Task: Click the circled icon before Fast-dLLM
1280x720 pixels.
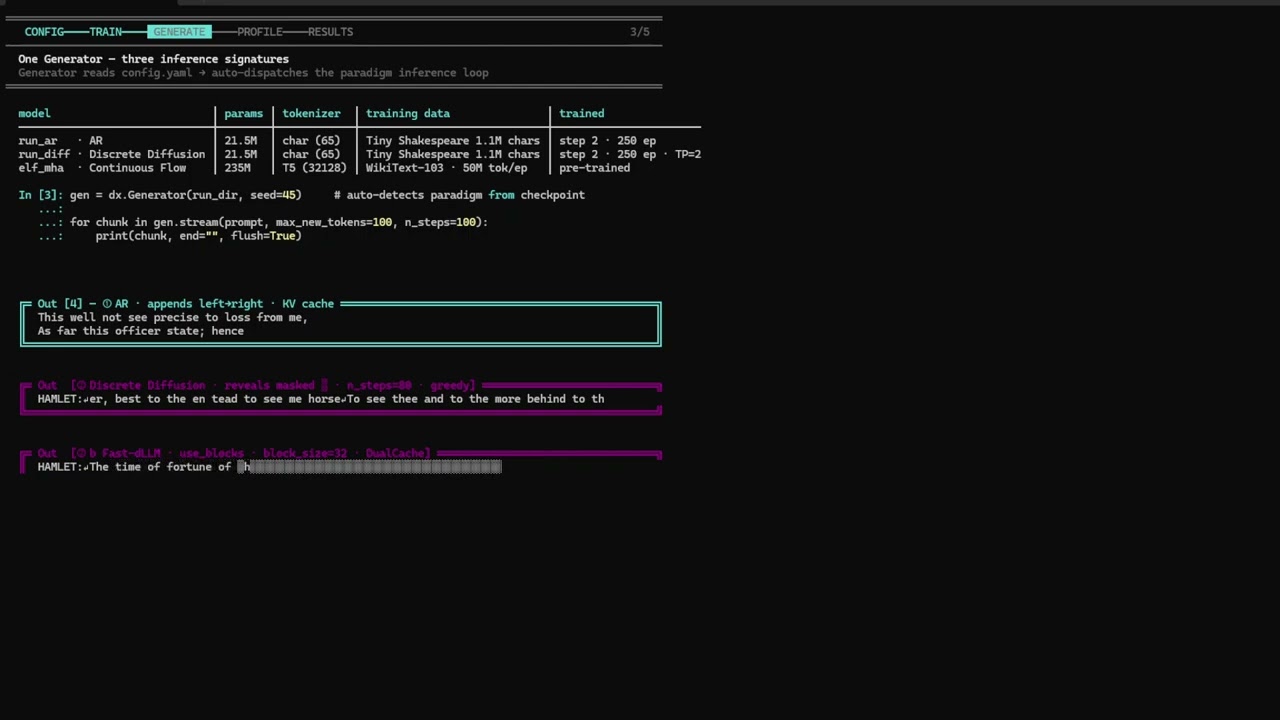Action: pos(80,454)
